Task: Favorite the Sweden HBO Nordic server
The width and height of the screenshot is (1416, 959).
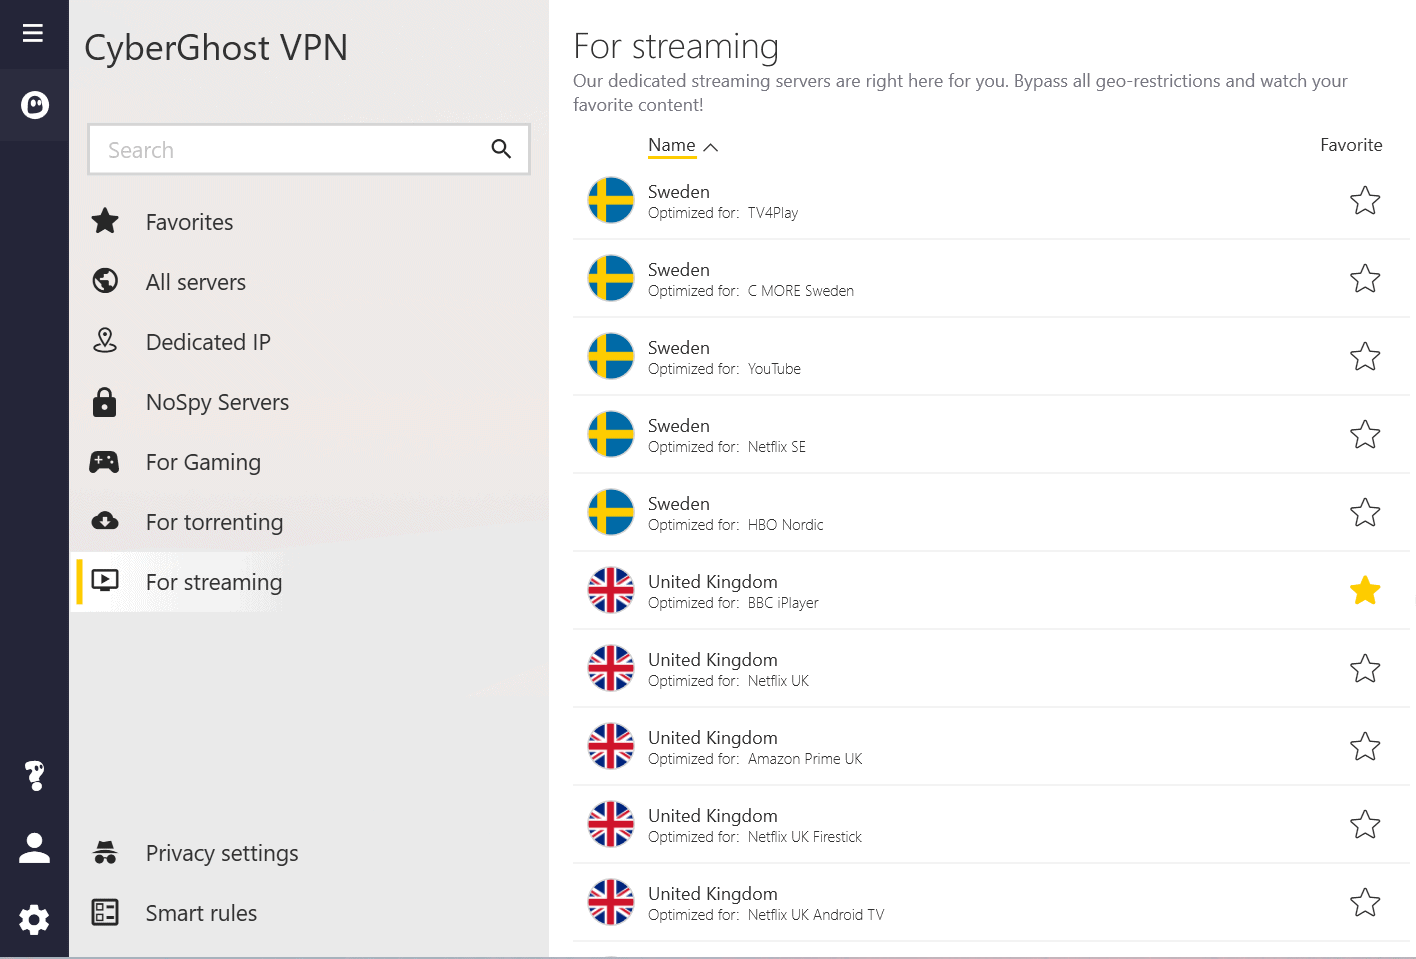Action: (x=1365, y=513)
